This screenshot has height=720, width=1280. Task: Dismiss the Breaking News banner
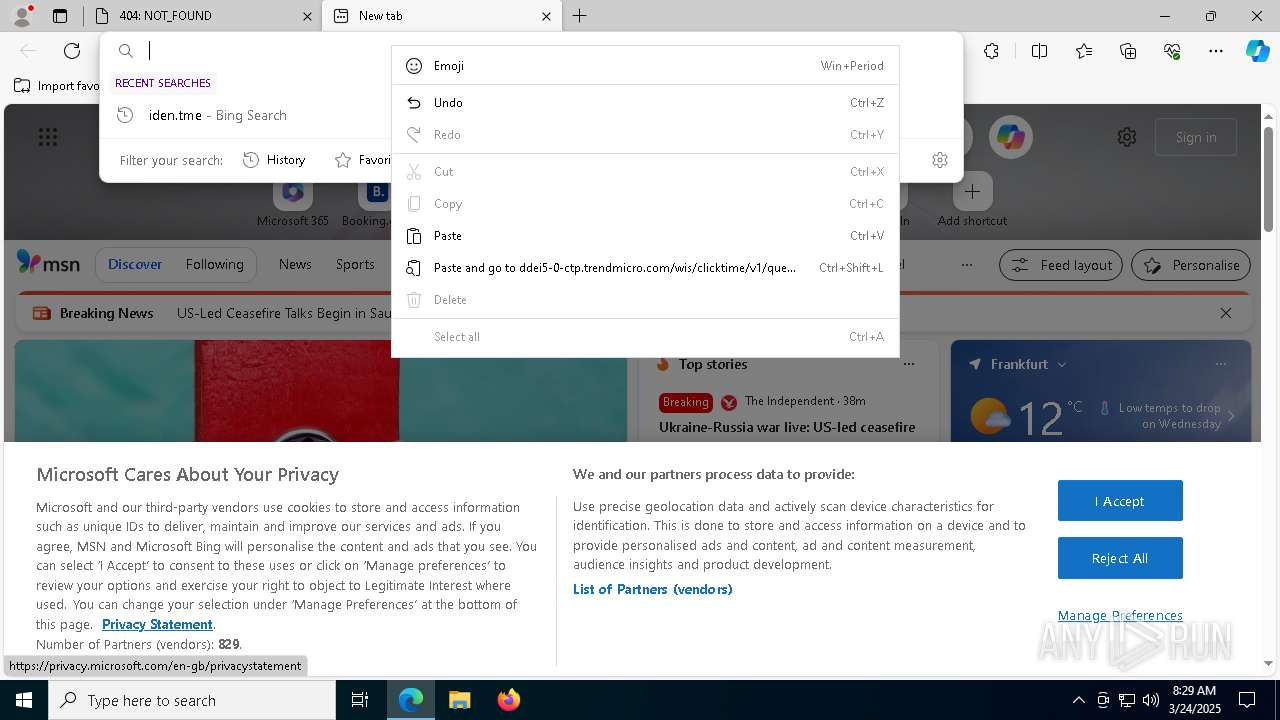coord(1226,313)
